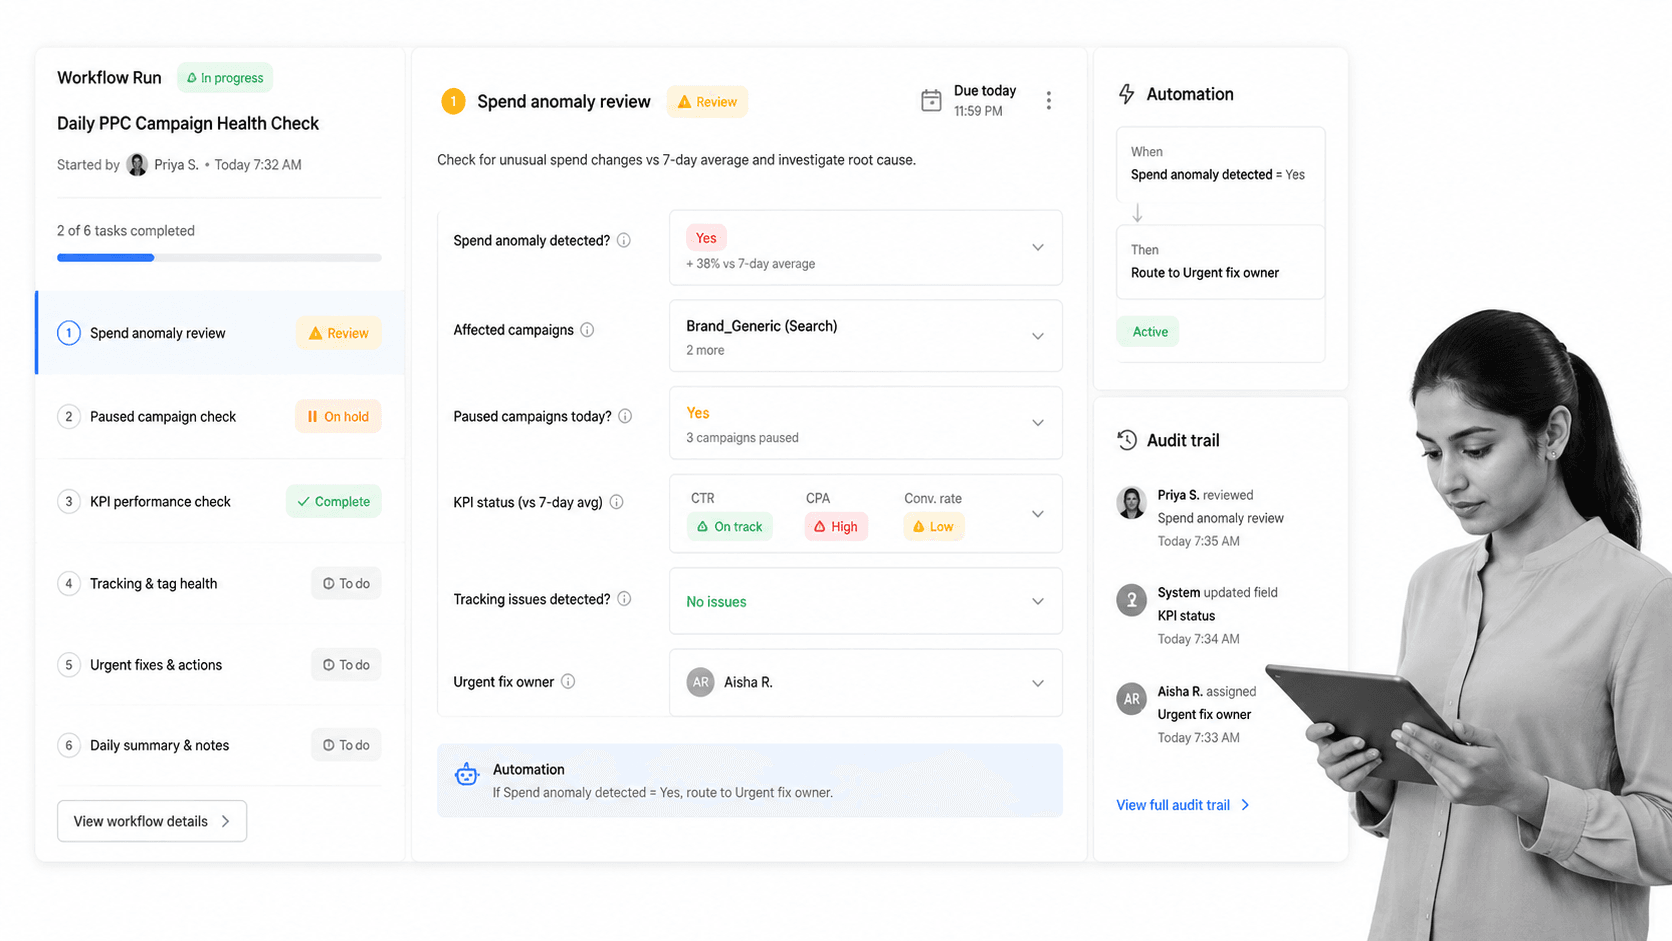The width and height of the screenshot is (1672, 941).
Task: Open the three-dot more options menu
Action: click(1048, 101)
